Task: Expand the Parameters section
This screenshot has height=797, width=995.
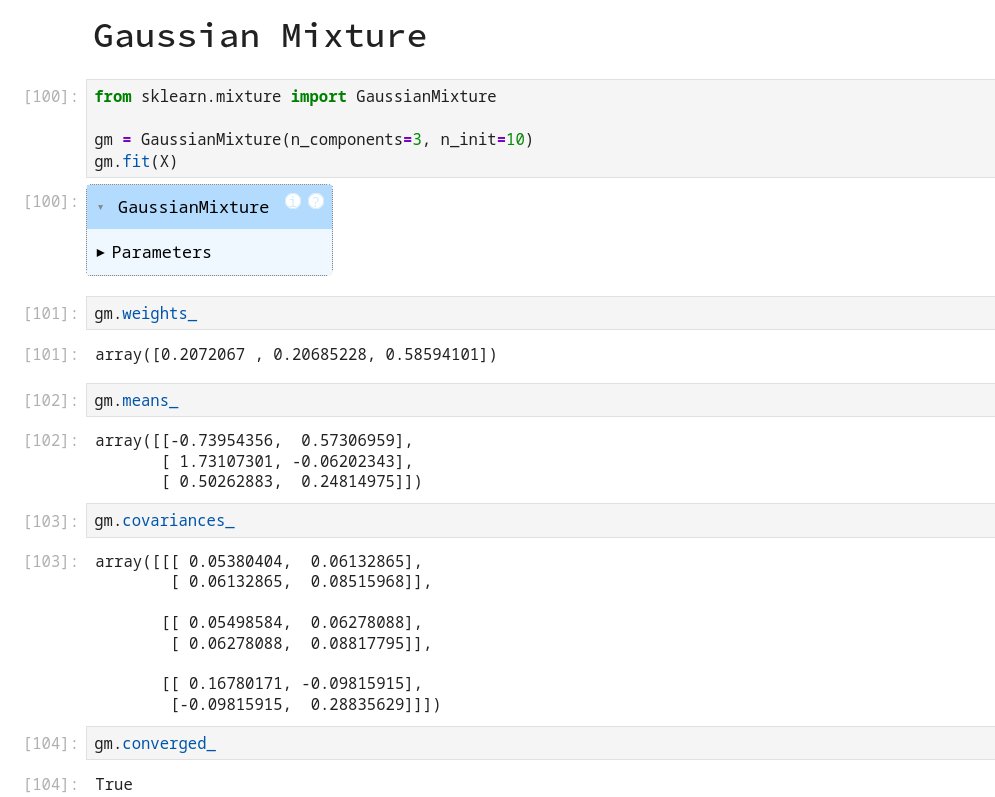Action: 154,253
